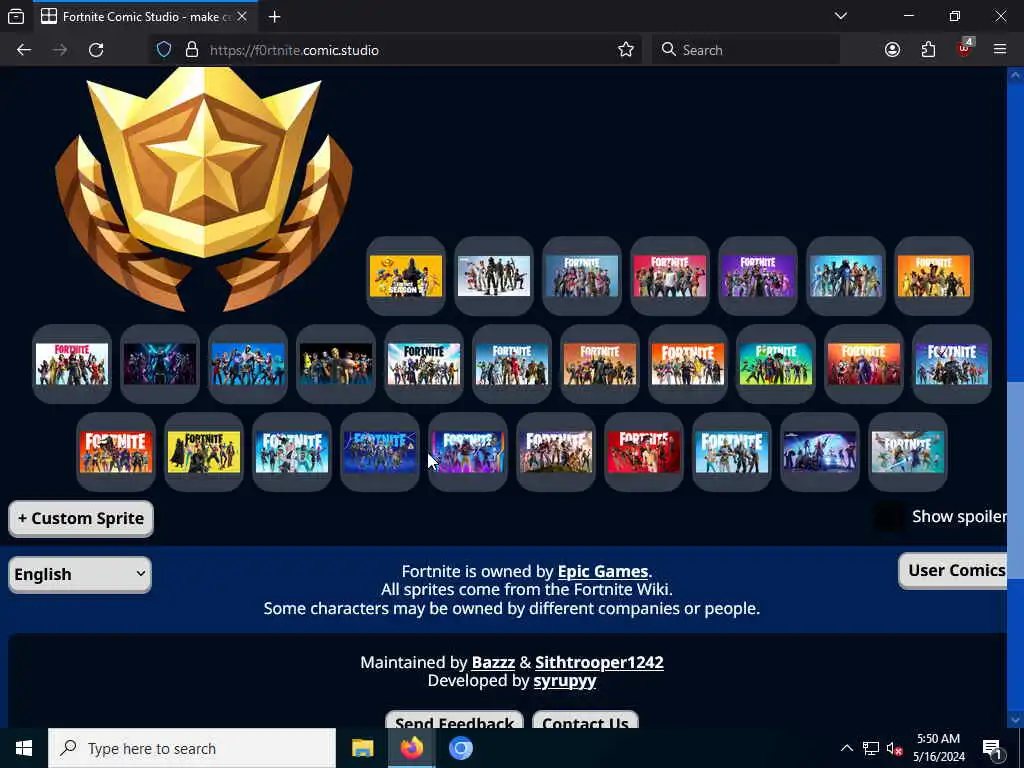Switch to Firefox in the taskbar
This screenshot has height=768, width=1024.
(411, 748)
